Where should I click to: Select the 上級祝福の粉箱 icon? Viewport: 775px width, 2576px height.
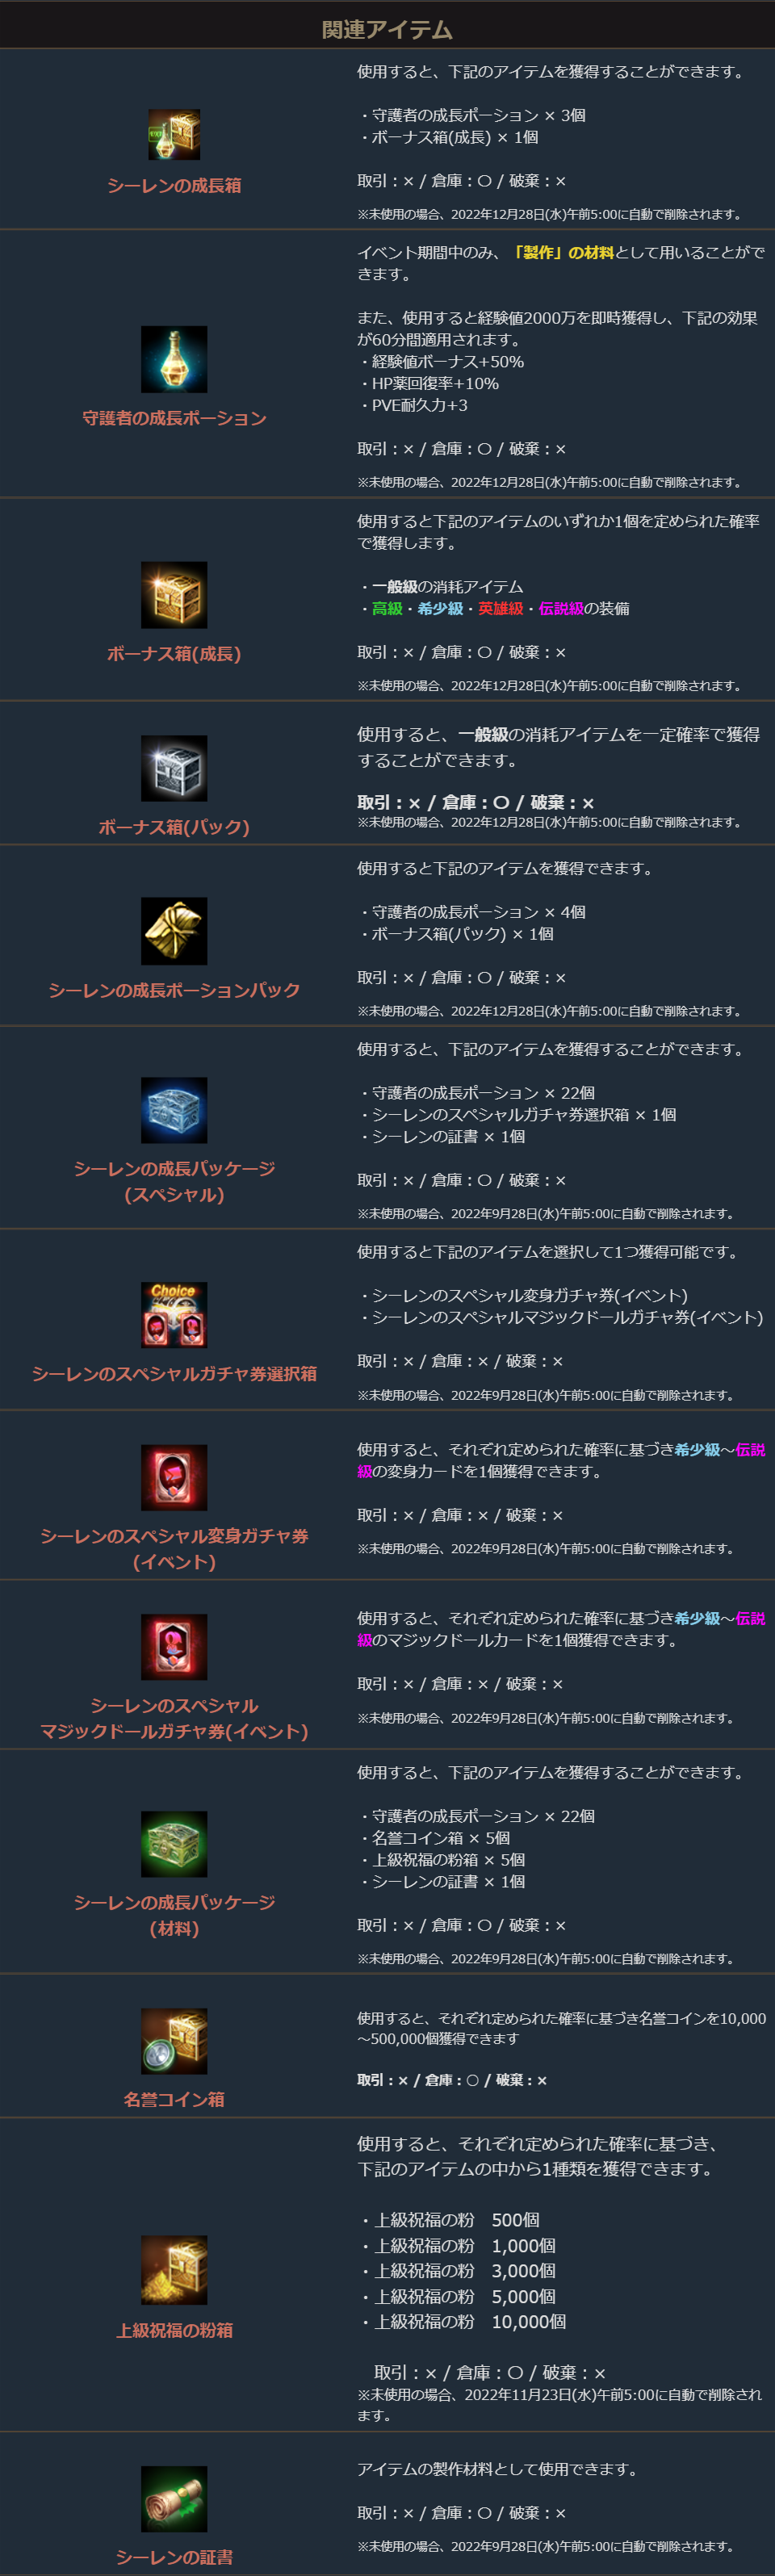pos(174,2270)
